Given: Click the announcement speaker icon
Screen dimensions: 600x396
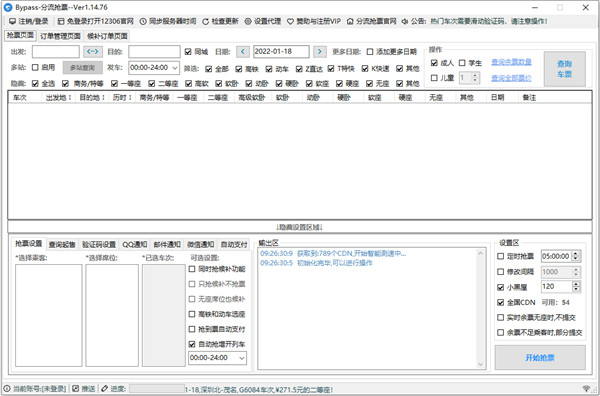Looking at the screenshot, I should tap(405, 21).
